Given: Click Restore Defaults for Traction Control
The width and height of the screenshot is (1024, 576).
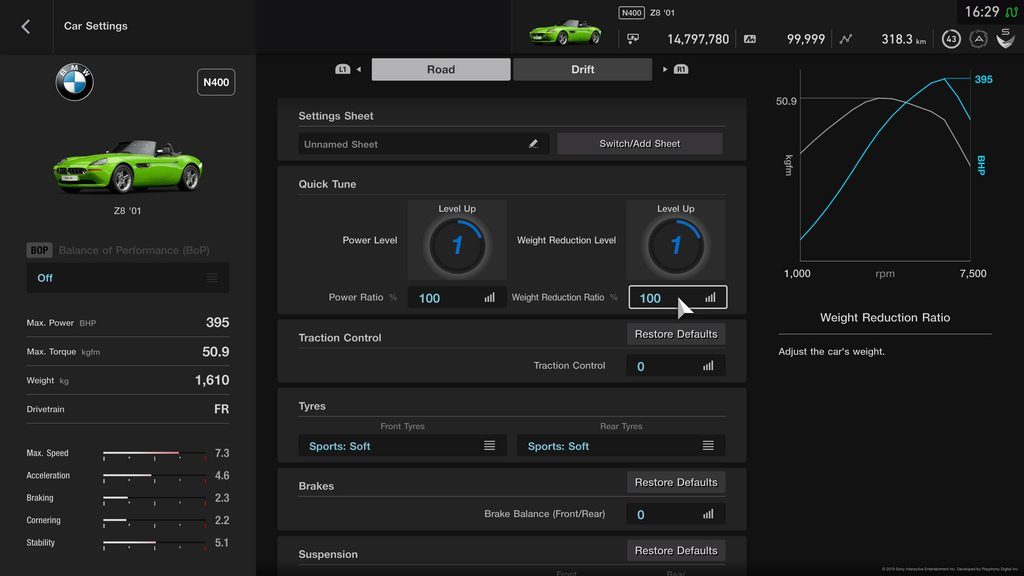Looking at the screenshot, I should (676, 334).
